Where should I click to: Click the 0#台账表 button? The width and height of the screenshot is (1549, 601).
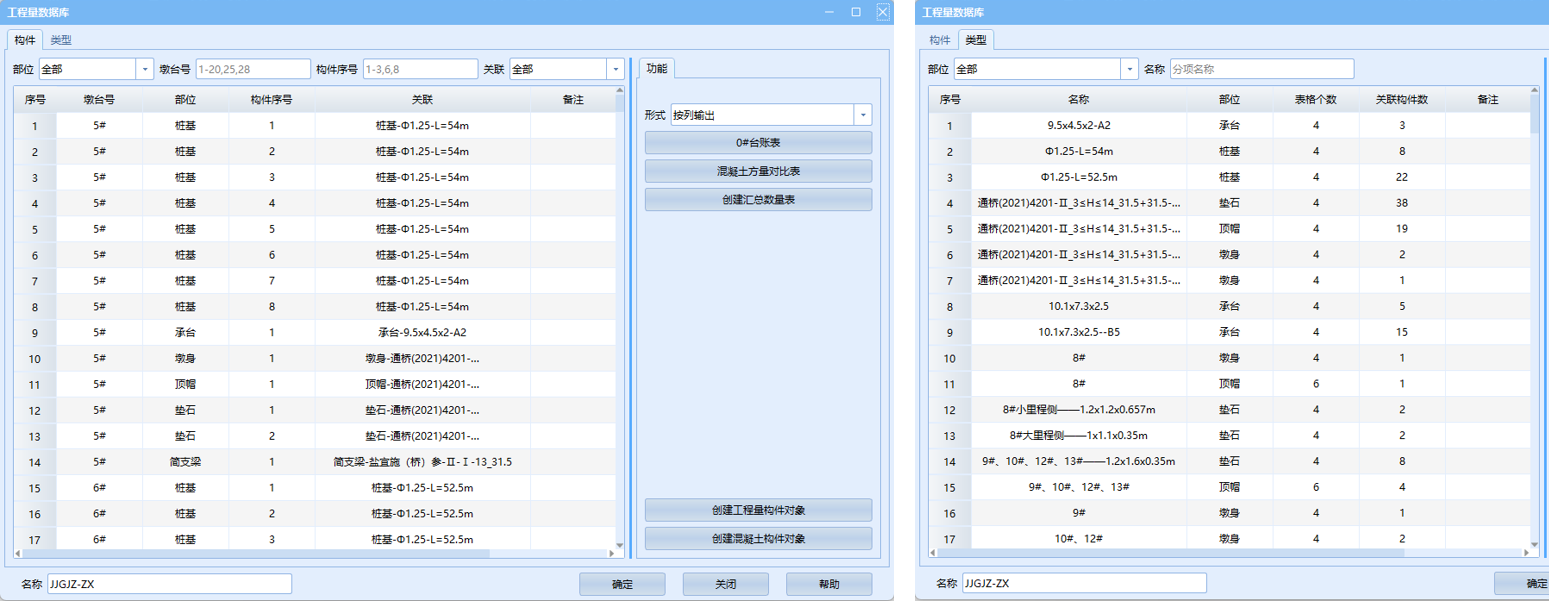point(758,143)
